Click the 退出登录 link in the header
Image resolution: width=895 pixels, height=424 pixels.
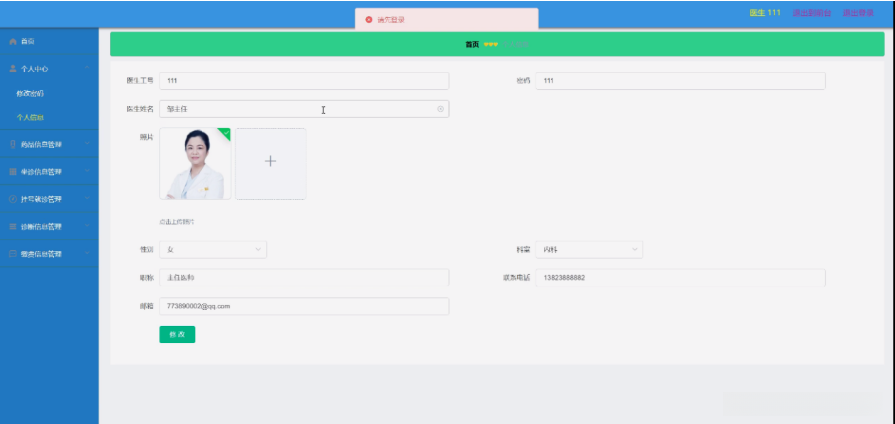point(858,13)
